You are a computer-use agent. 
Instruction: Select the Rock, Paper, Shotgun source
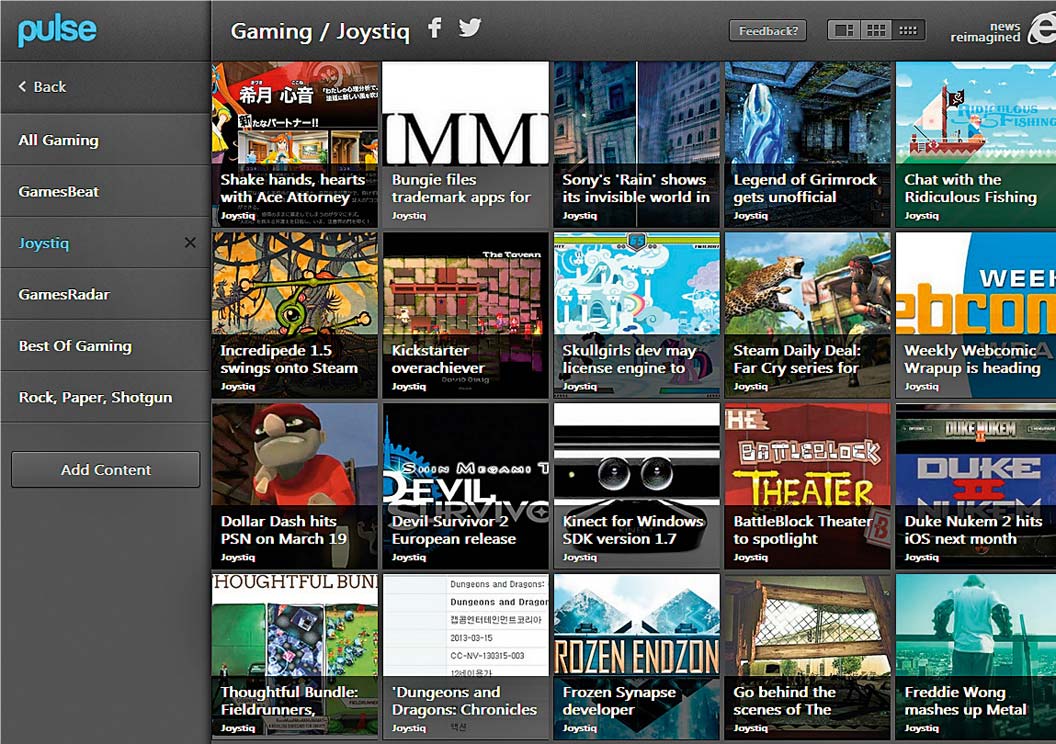(105, 397)
